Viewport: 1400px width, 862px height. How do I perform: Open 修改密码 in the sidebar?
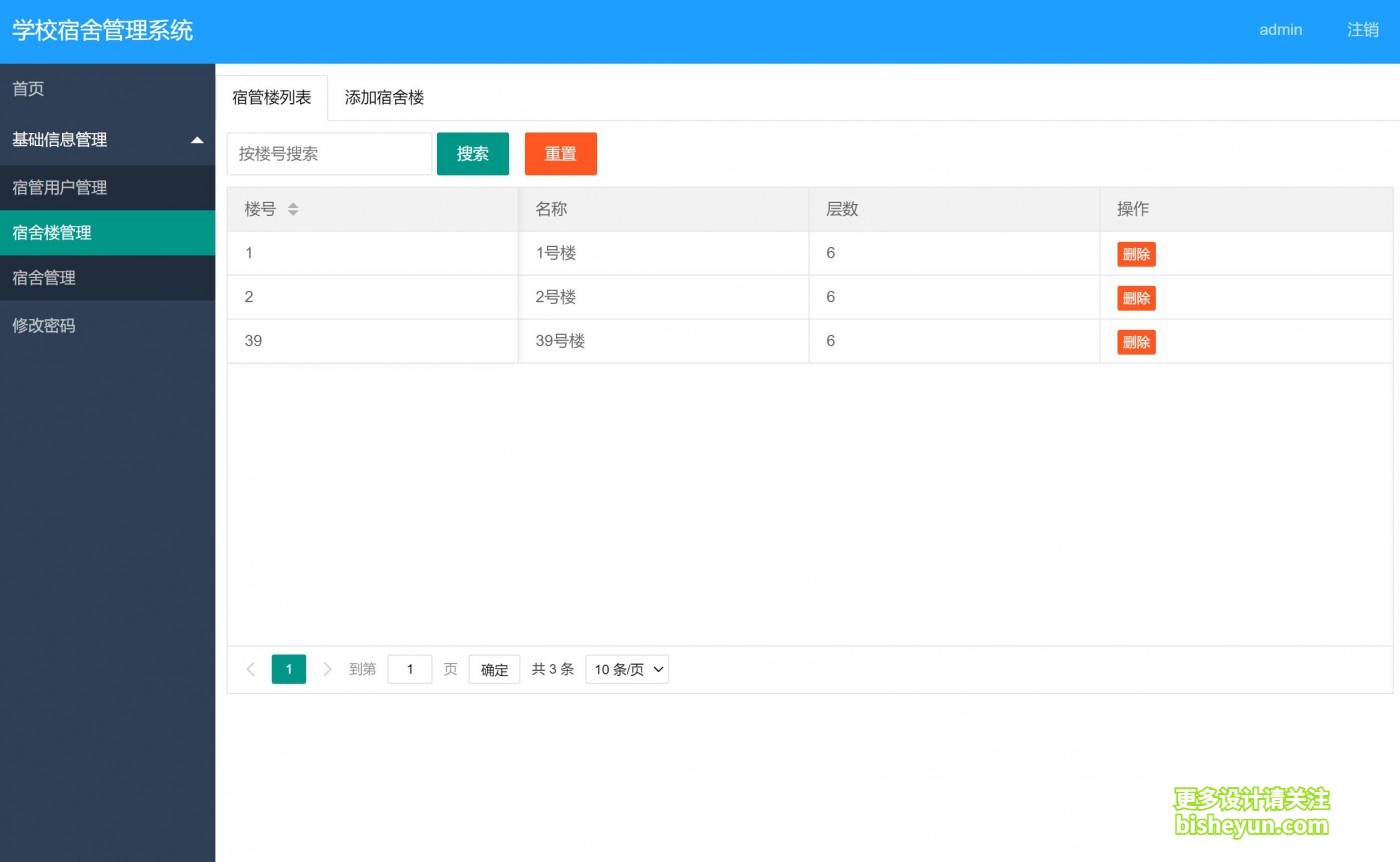[x=107, y=326]
